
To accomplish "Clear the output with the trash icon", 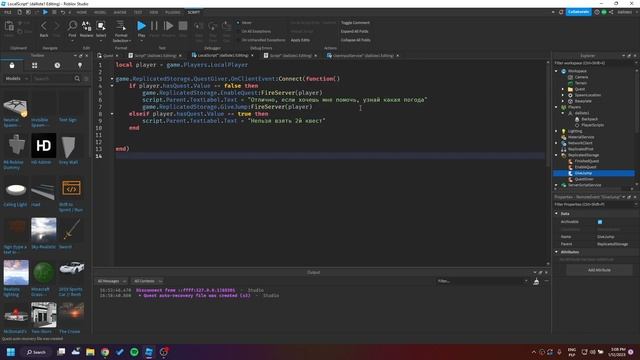I will click(x=536, y=281).
